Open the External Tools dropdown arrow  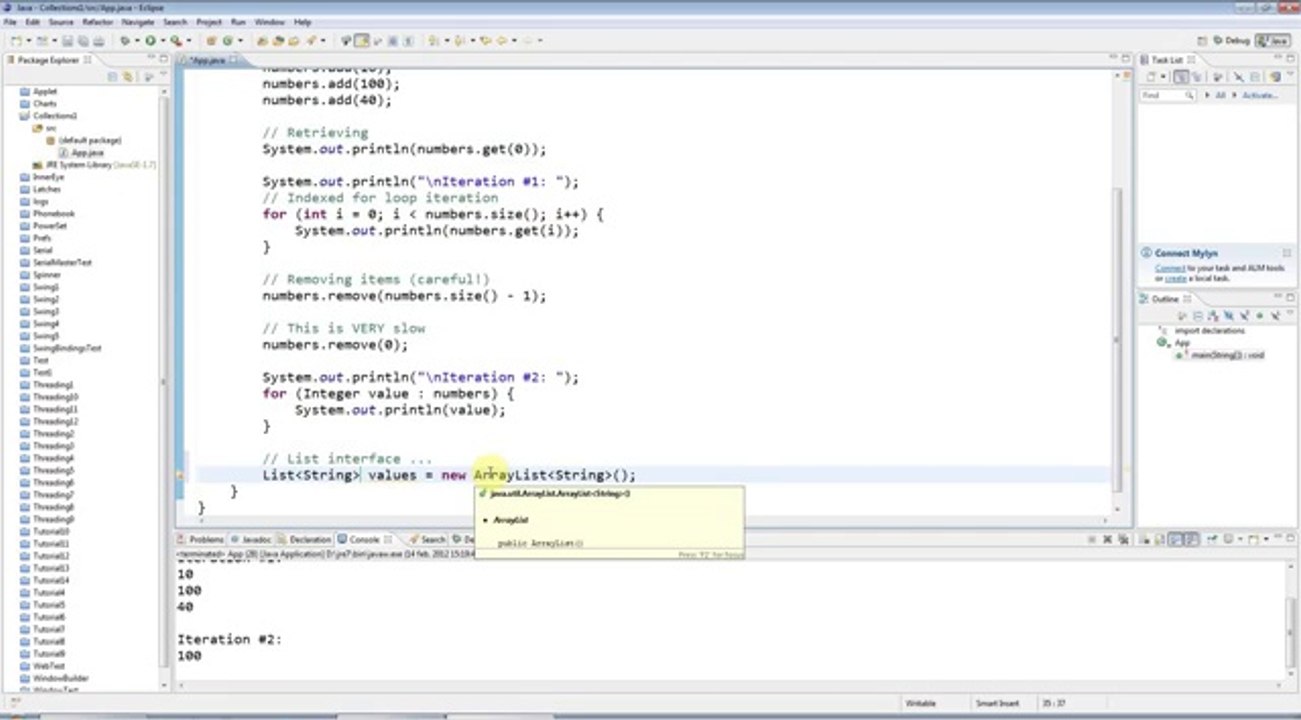point(188,41)
